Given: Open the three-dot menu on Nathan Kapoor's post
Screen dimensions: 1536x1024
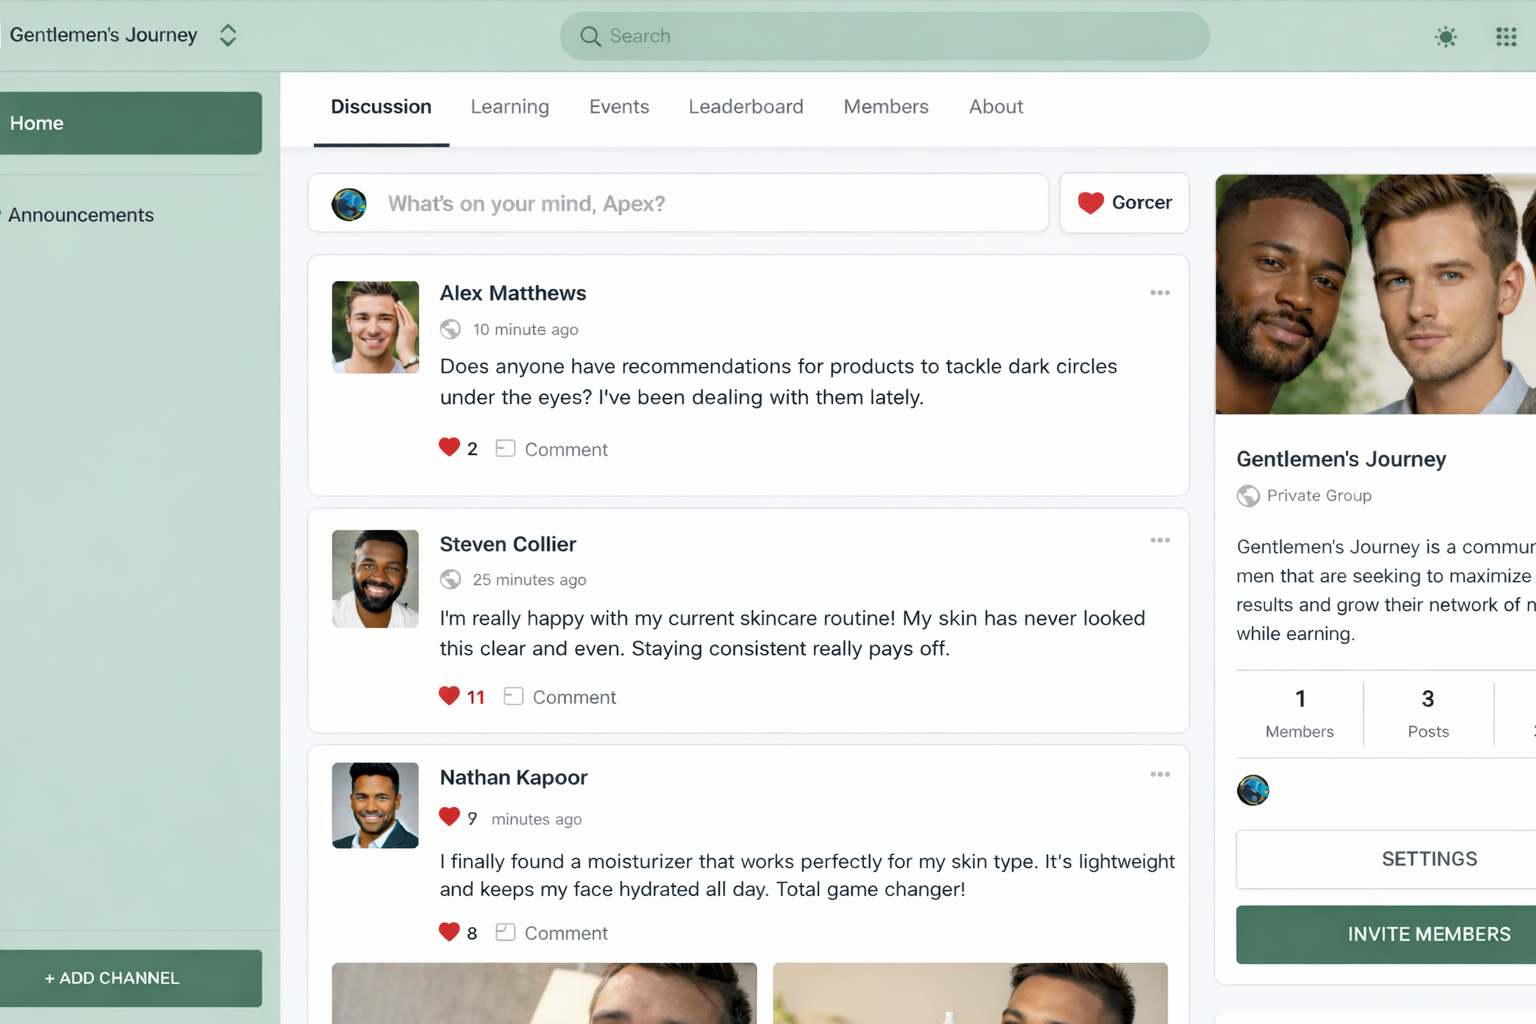Looking at the screenshot, I should pyautogui.click(x=1160, y=775).
